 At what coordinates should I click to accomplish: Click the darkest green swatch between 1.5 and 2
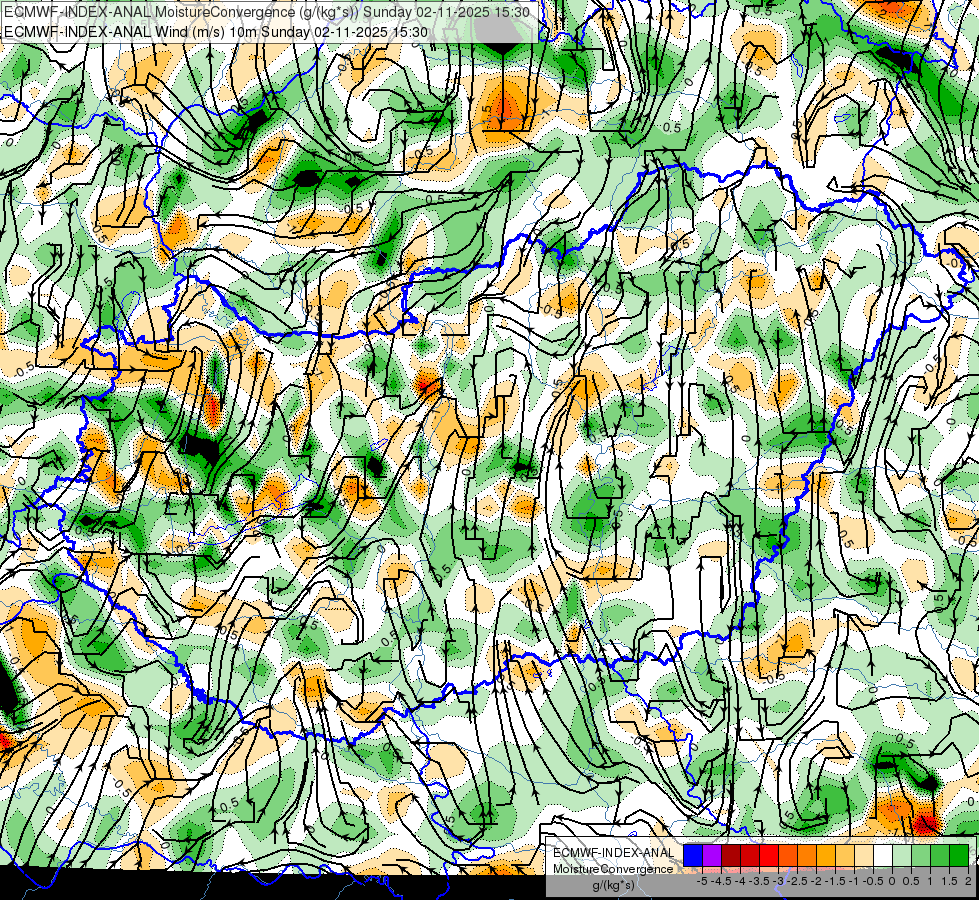click(959, 856)
